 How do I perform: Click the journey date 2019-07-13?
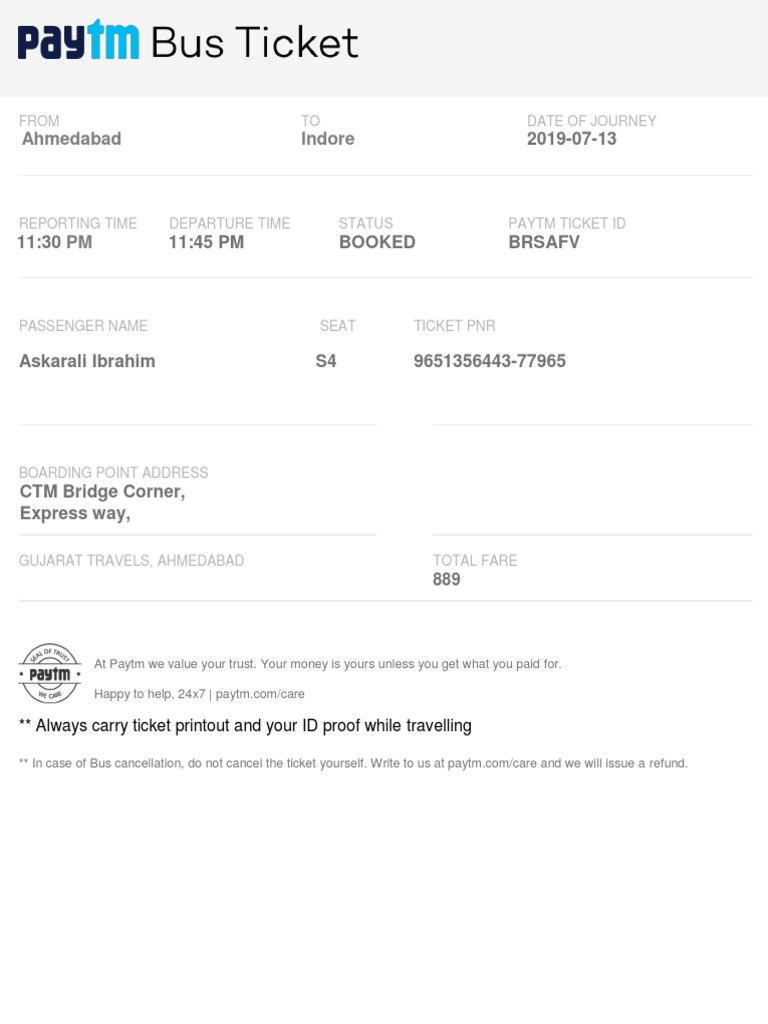(572, 139)
